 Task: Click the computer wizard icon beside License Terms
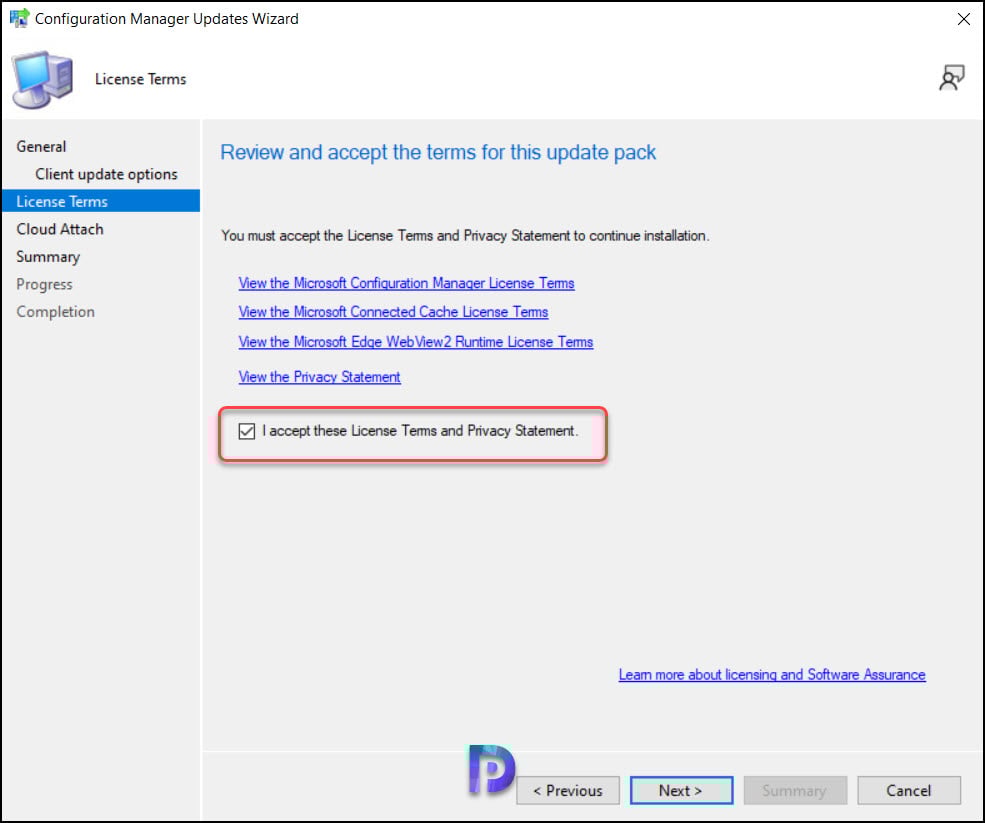(43, 79)
